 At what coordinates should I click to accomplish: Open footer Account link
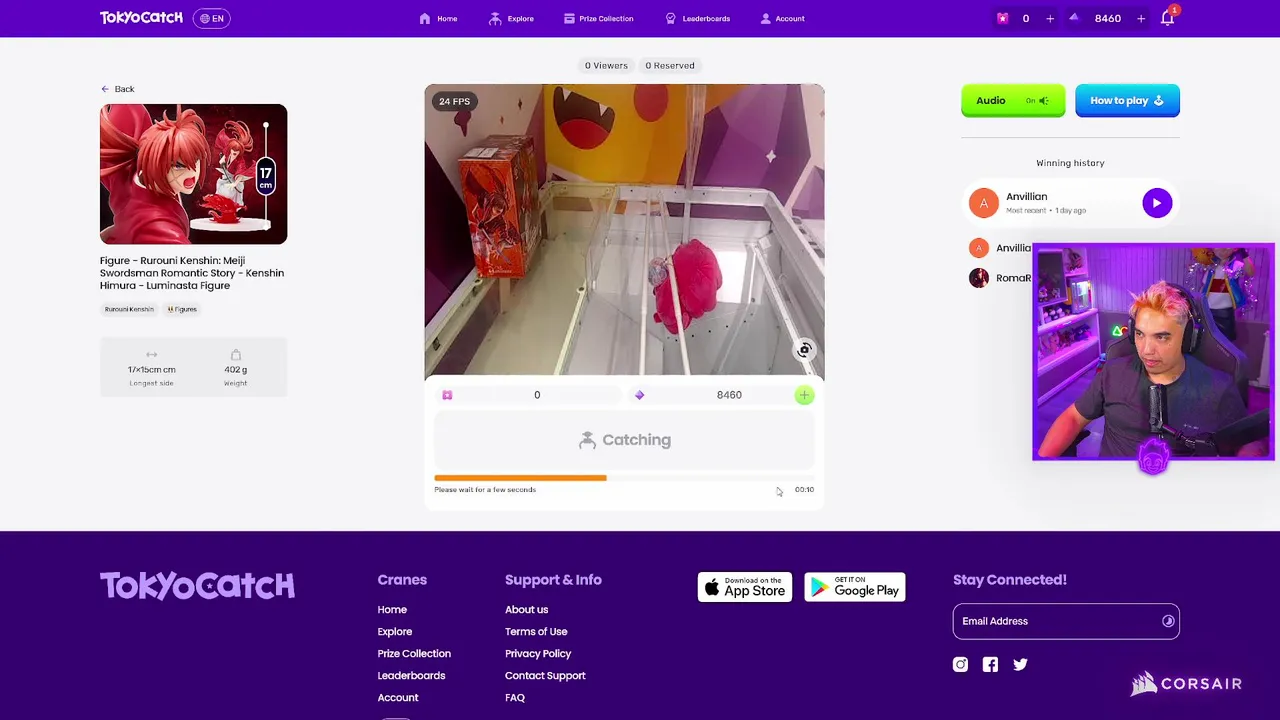398,697
